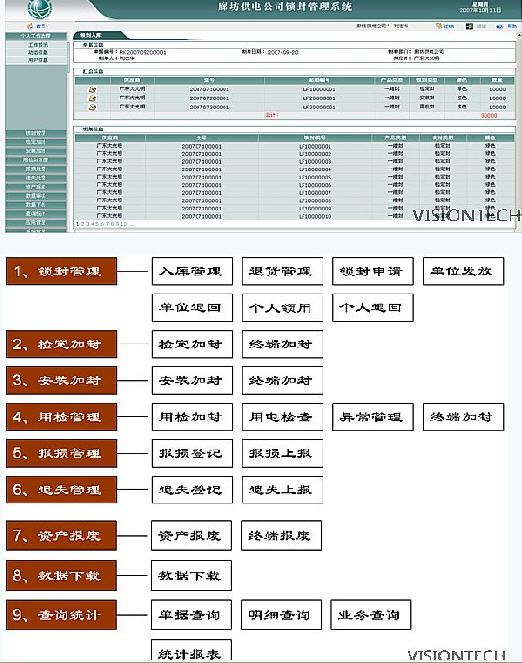This screenshot has height=663, width=522.
Task: Open the detail icon for batch 200707100001
Action: [92, 89]
